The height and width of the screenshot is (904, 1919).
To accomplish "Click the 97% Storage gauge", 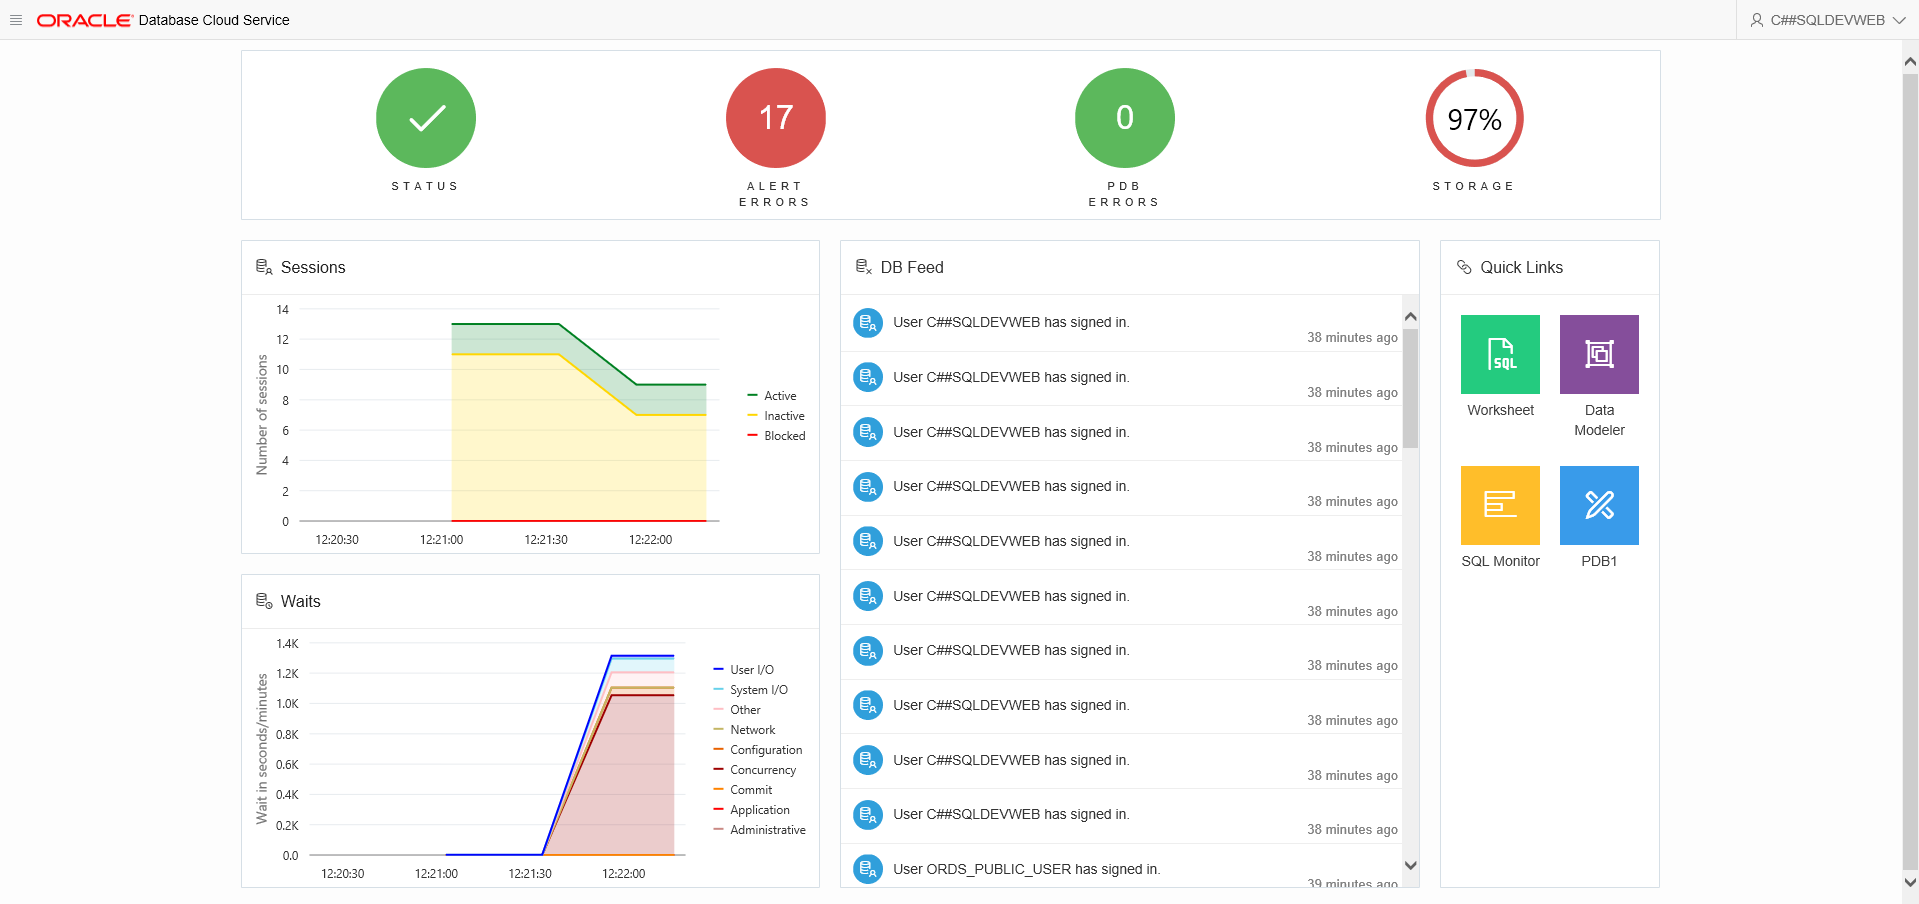I will [1475, 118].
